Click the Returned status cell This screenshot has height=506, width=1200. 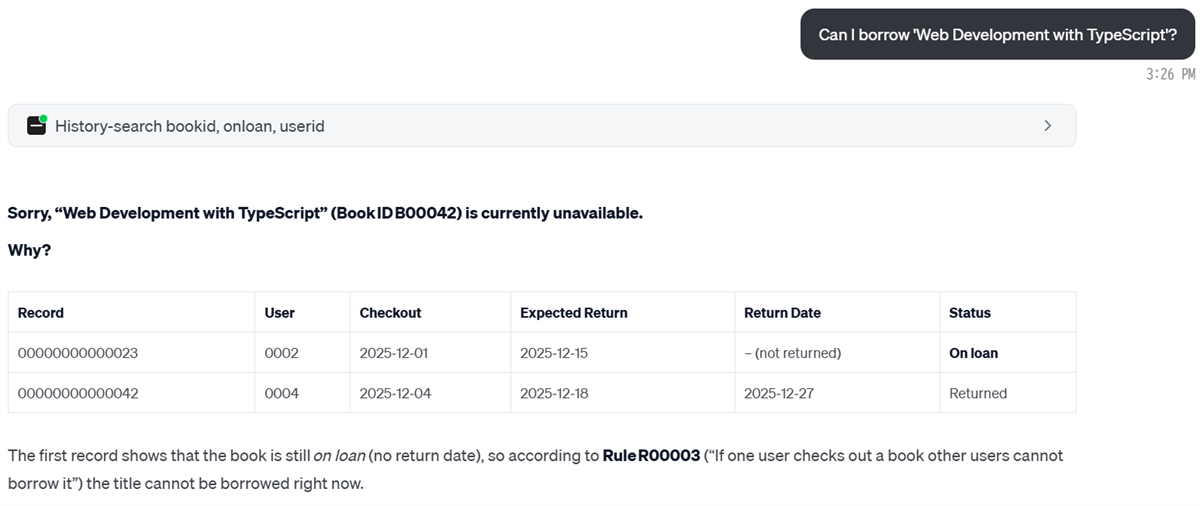[x=978, y=393]
